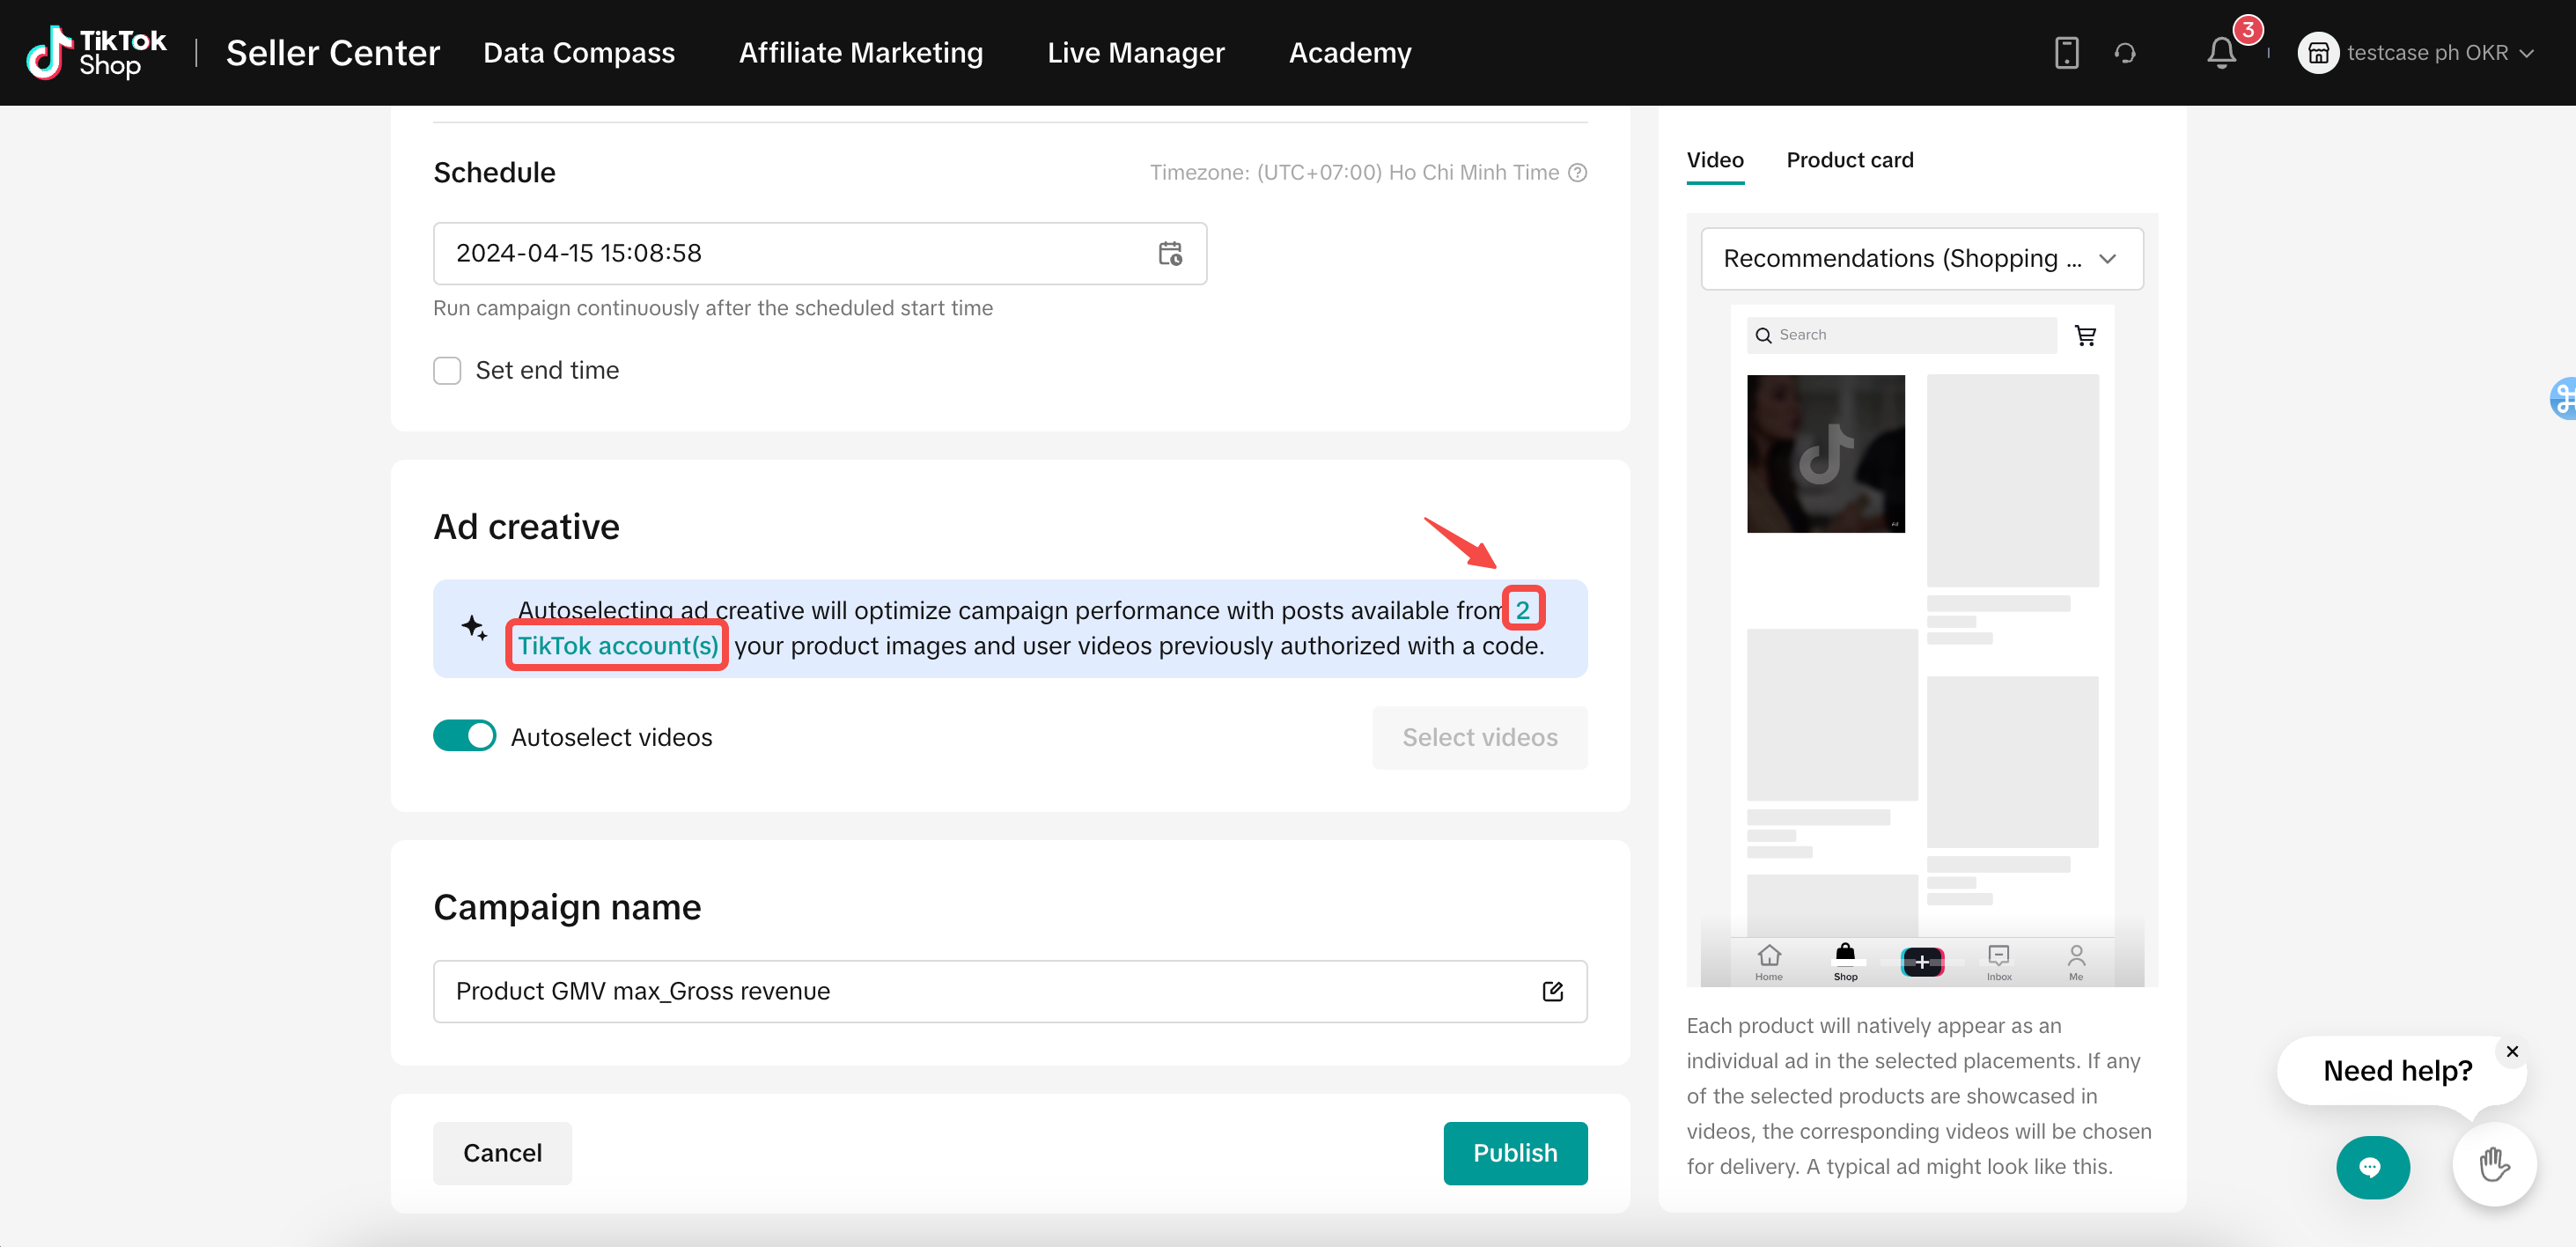This screenshot has width=2576, height=1247.
Task: Expand the Recommendations (Shopping) placement dropdown
Action: click(1921, 259)
